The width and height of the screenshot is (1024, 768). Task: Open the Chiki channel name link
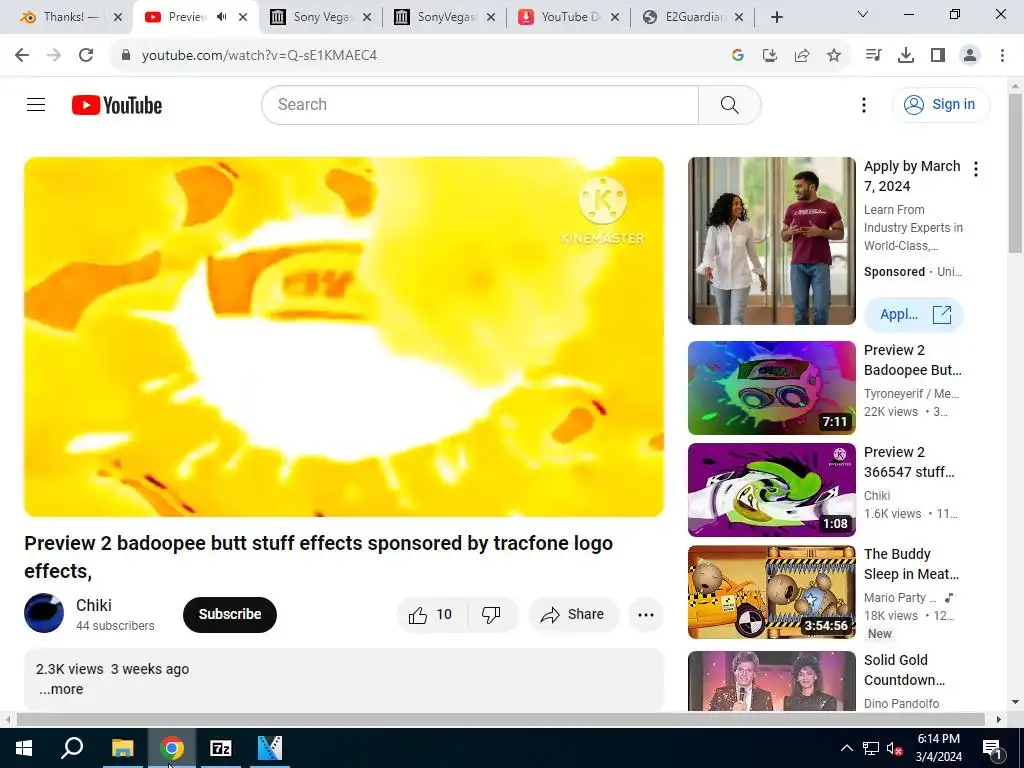tap(93, 605)
